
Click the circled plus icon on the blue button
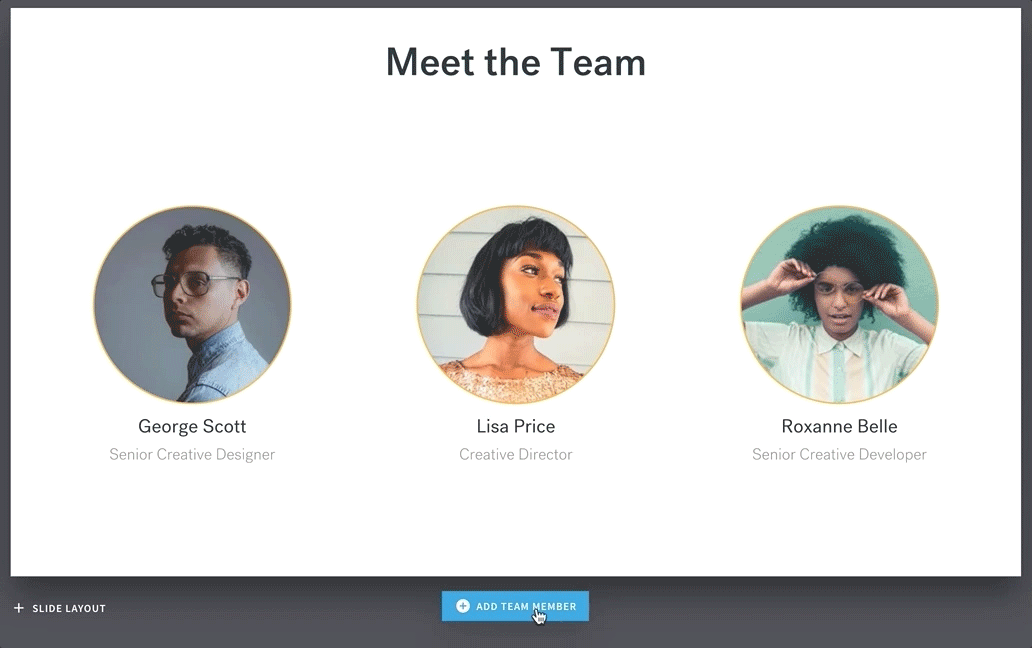point(463,606)
